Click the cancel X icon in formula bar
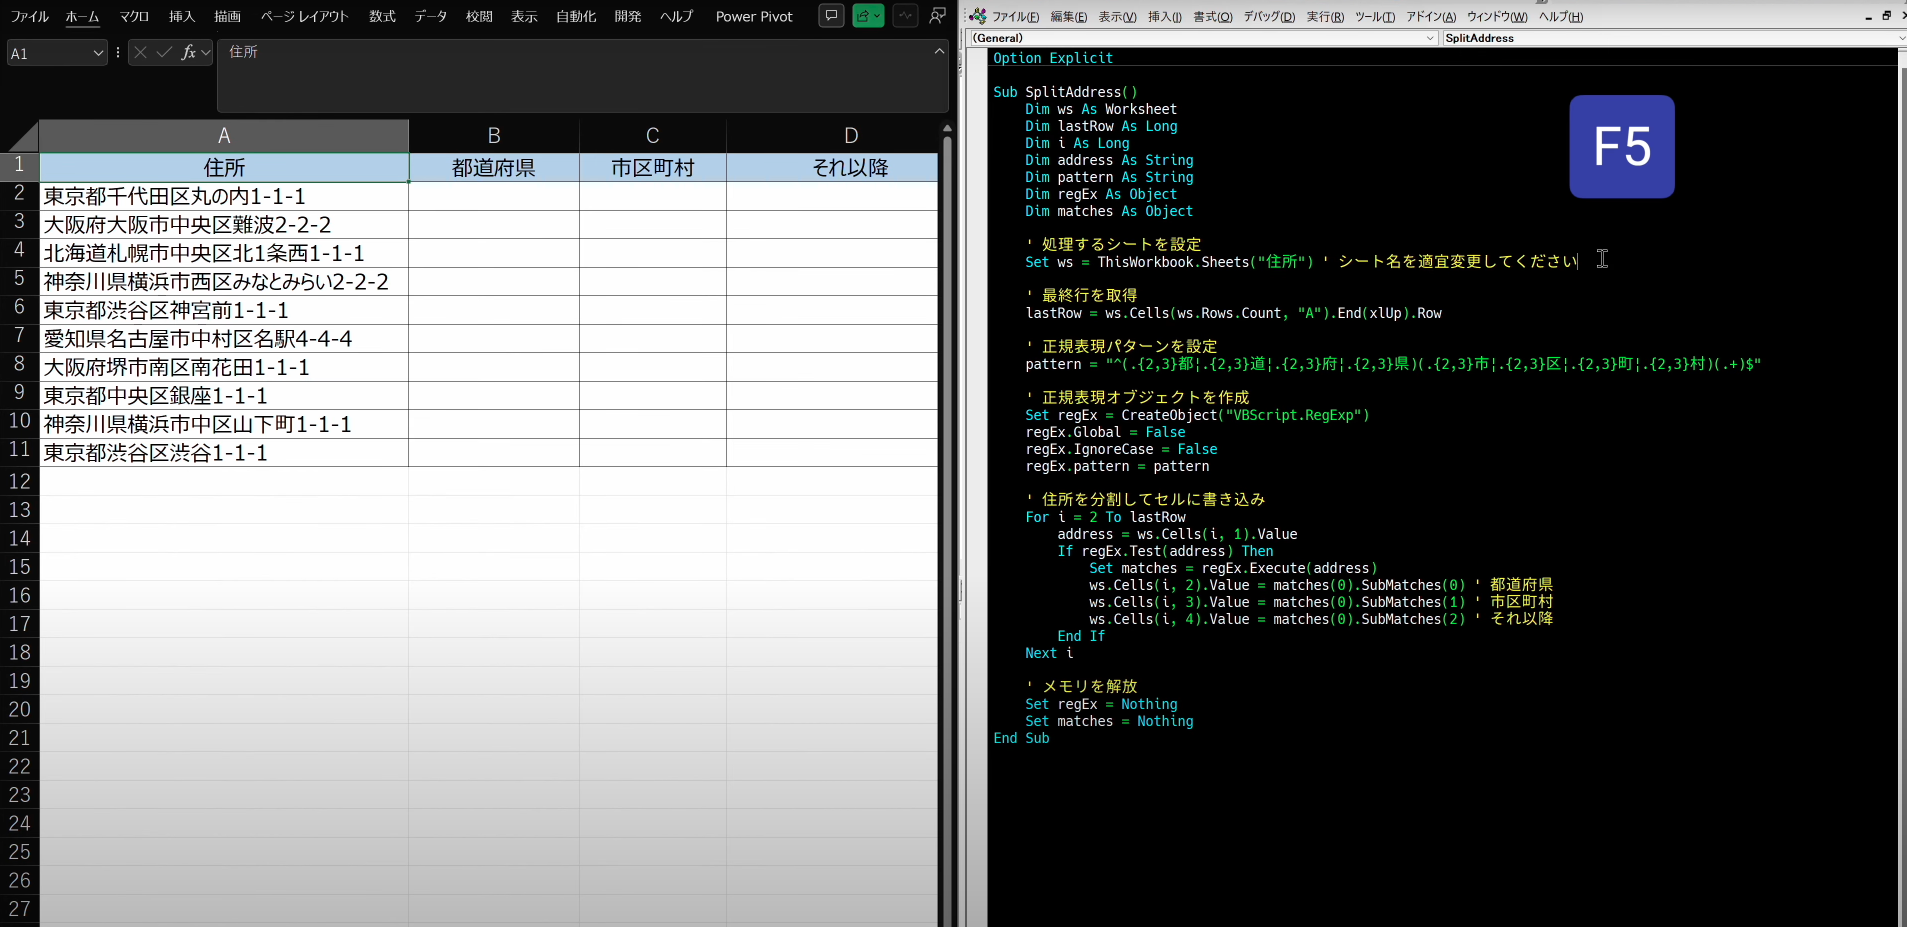1907x927 pixels. (140, 53)
